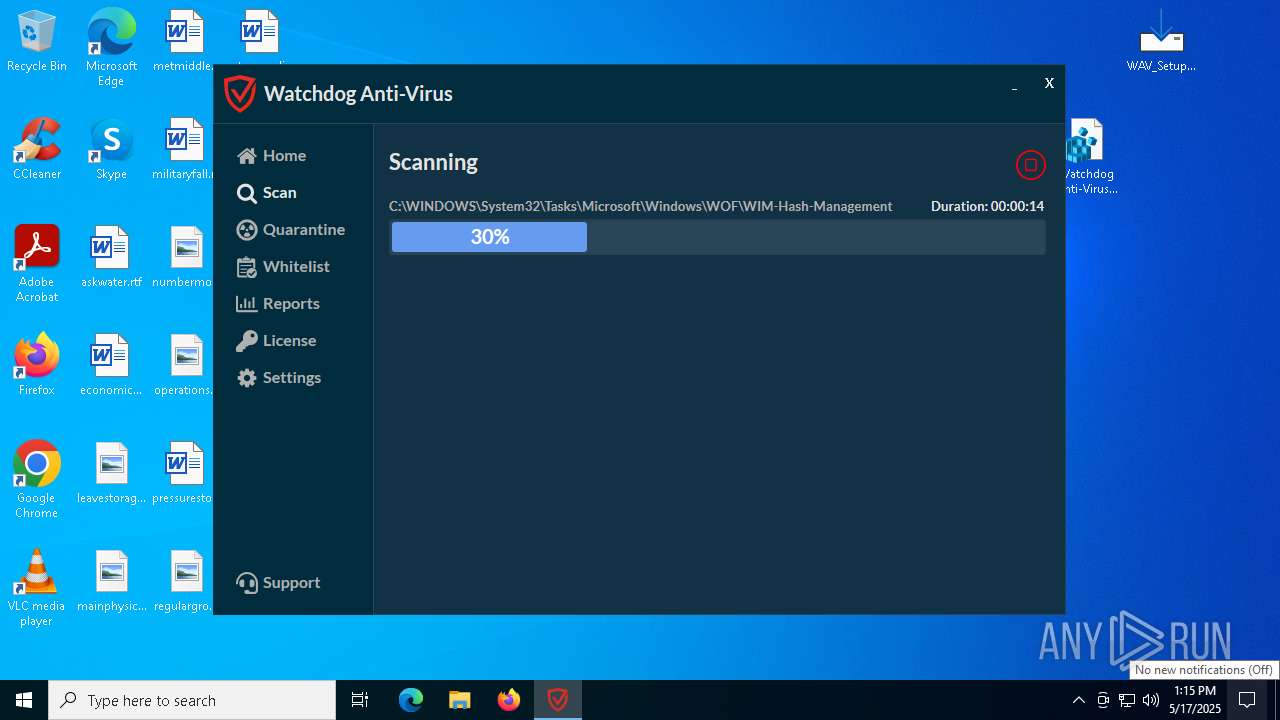Open the Quarantine section

tap(290, 230)
